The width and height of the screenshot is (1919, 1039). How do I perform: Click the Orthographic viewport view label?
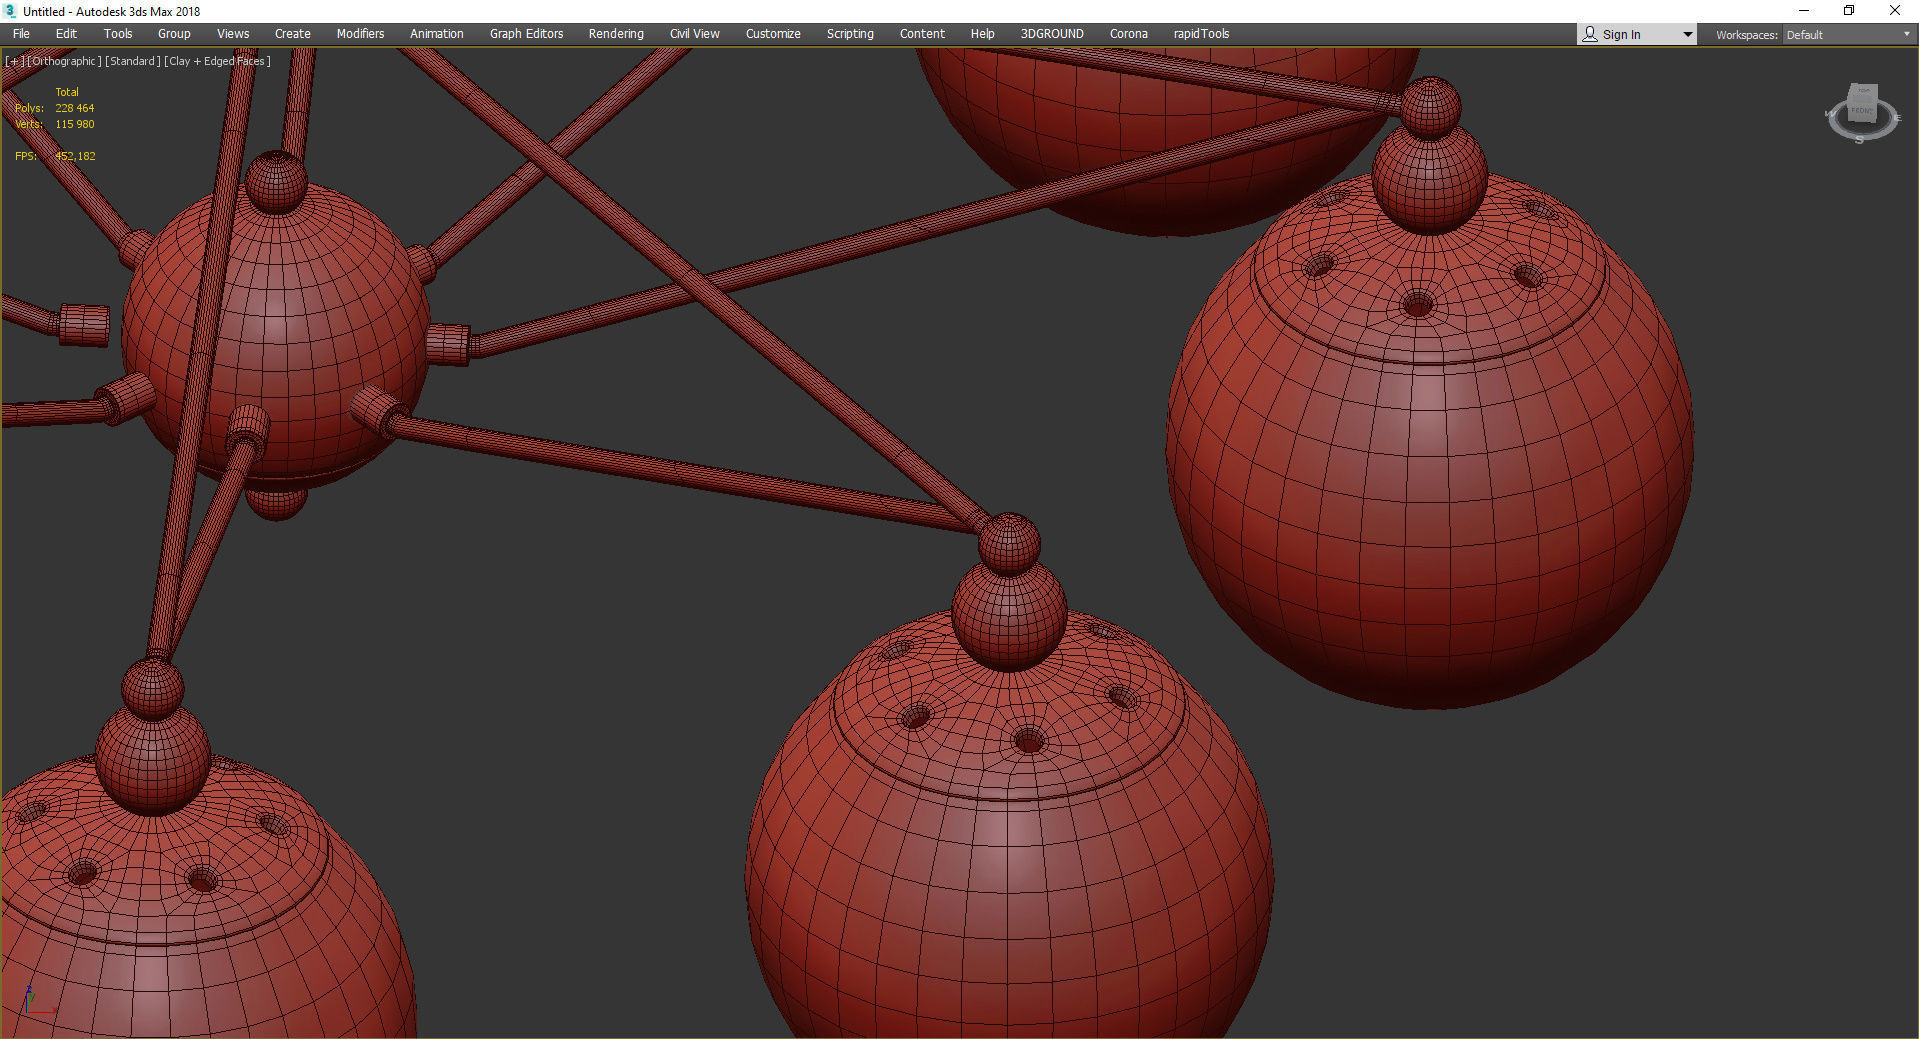(64, 61)
